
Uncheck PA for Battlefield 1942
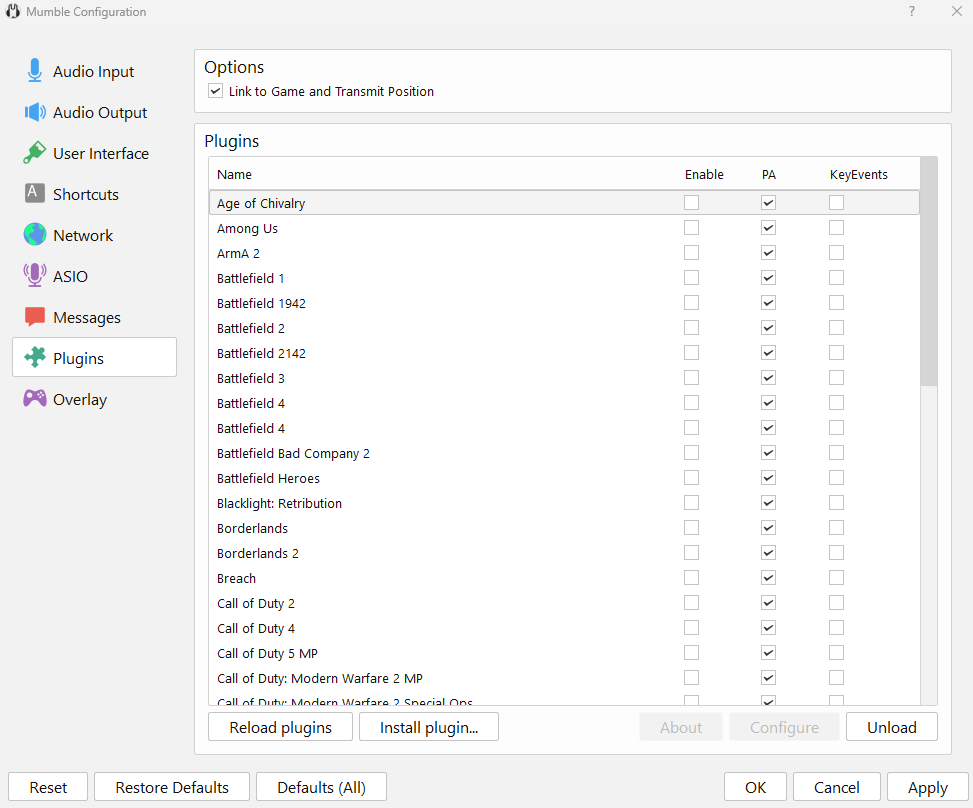tap(768, 303)
